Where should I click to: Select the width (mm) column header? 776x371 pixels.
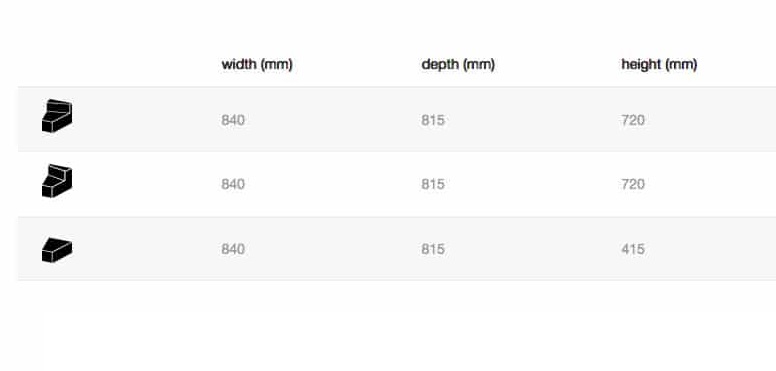point(257,64)
